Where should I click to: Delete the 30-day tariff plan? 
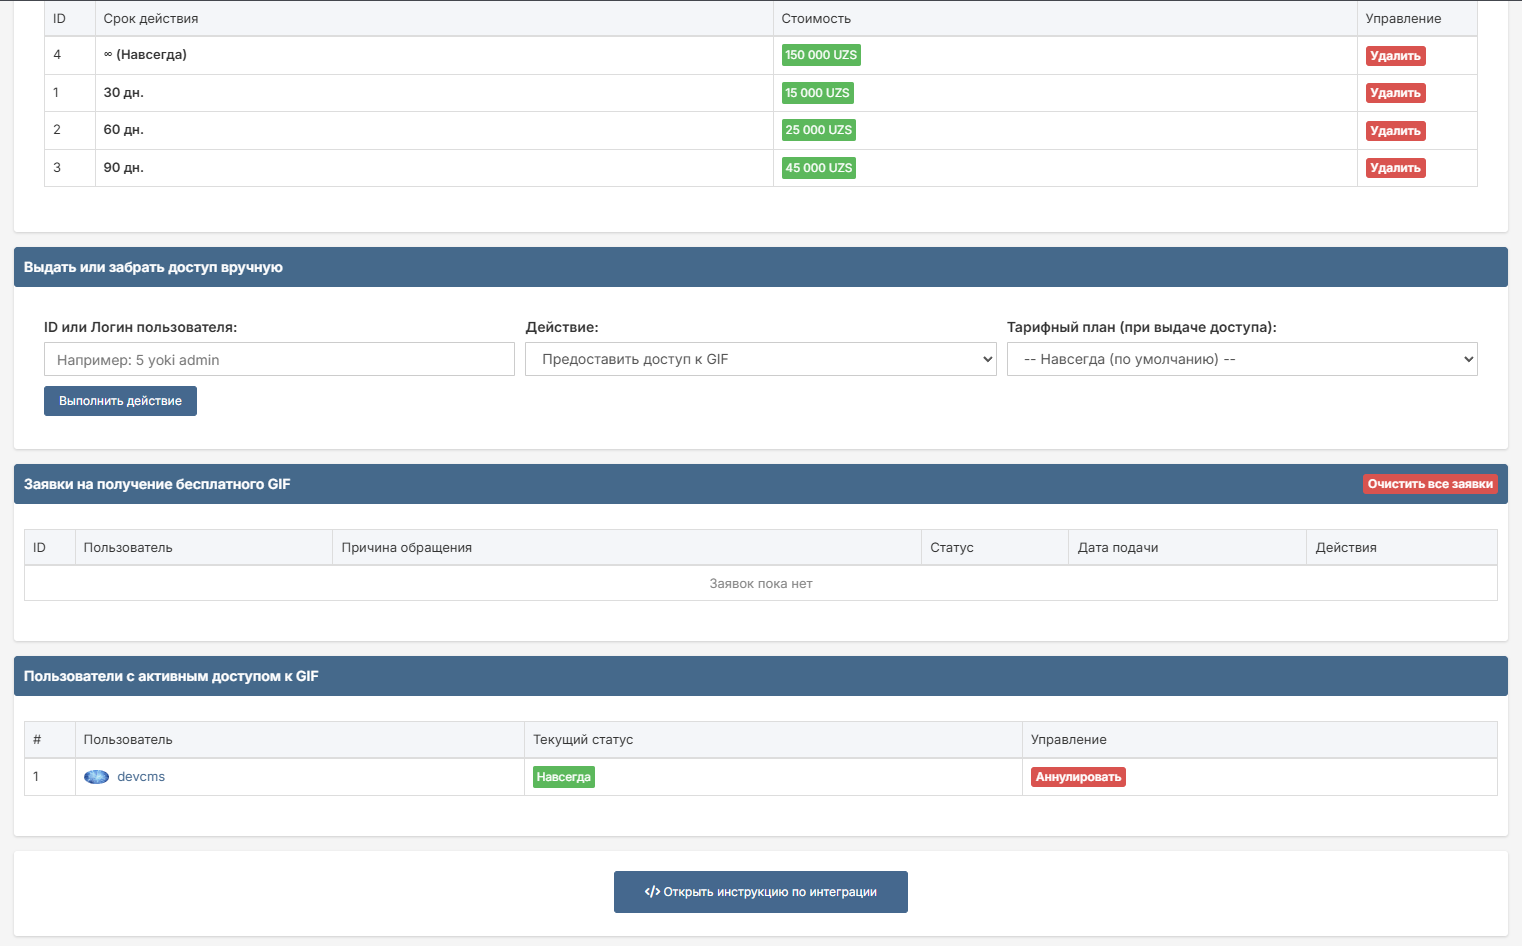[1395, 93]
